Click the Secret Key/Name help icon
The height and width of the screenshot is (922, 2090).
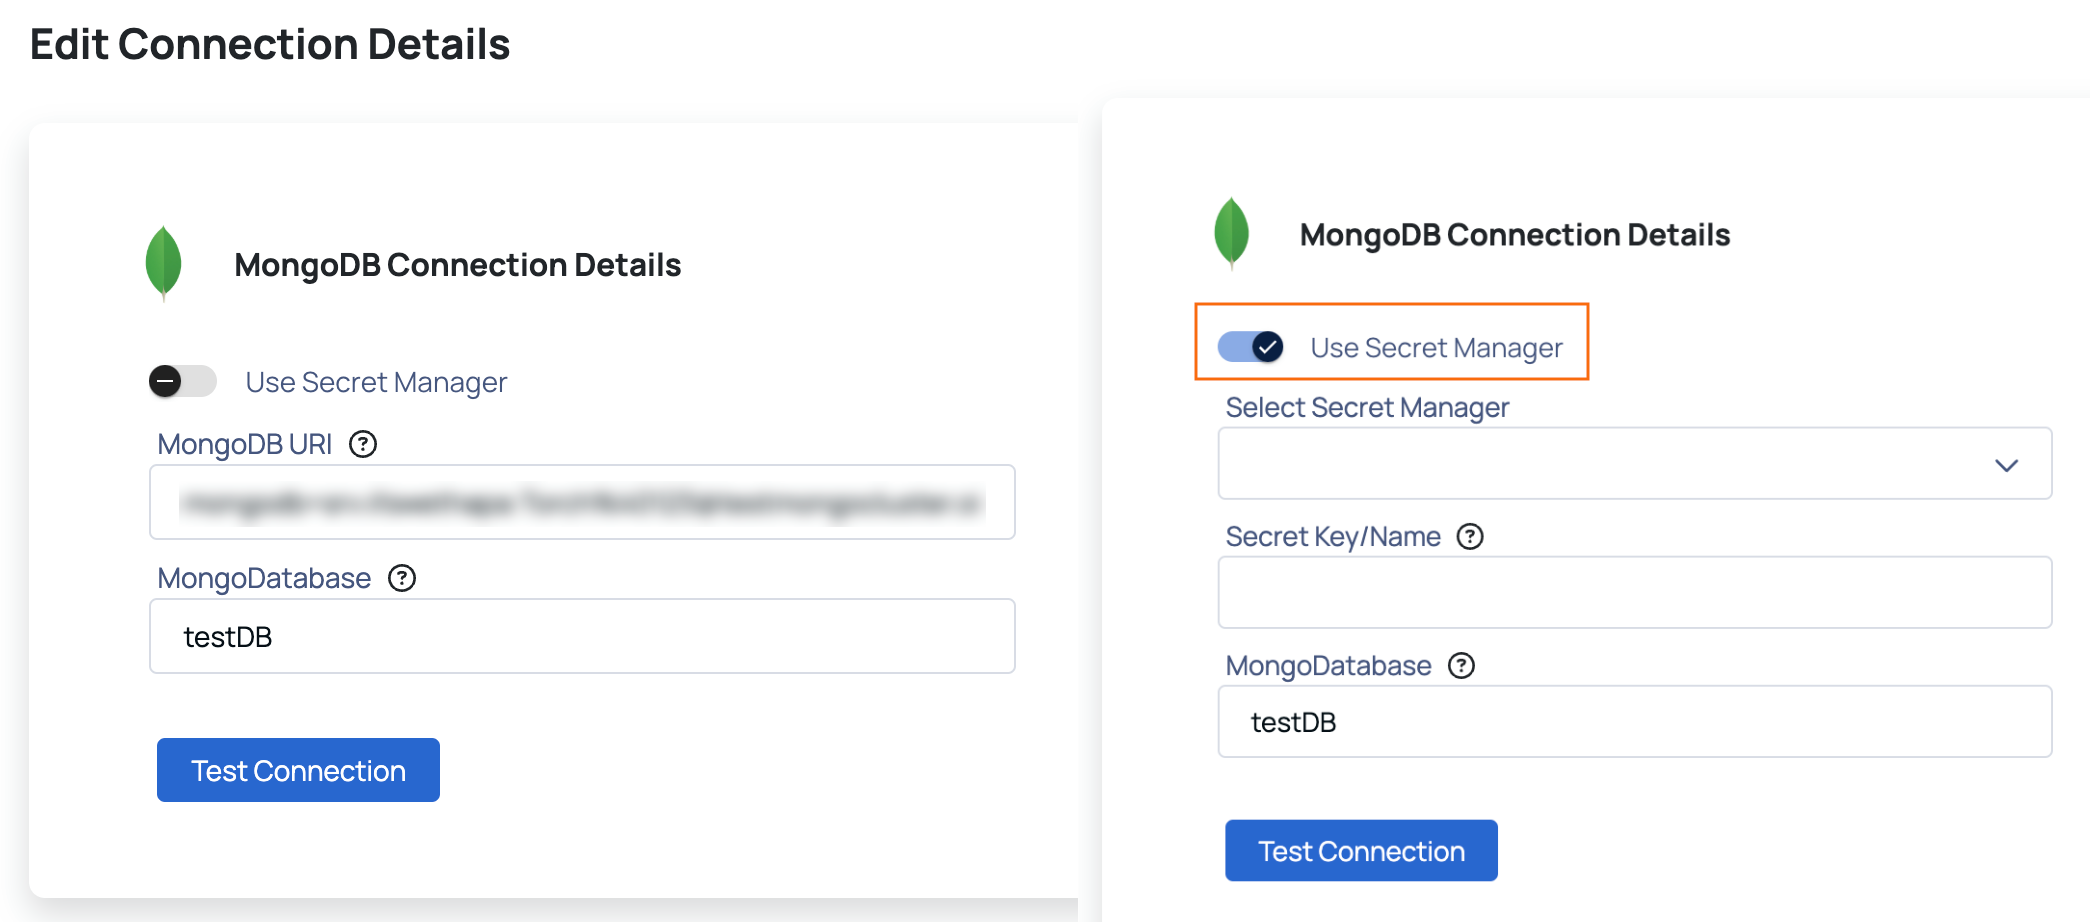(x=1470, y=537)
